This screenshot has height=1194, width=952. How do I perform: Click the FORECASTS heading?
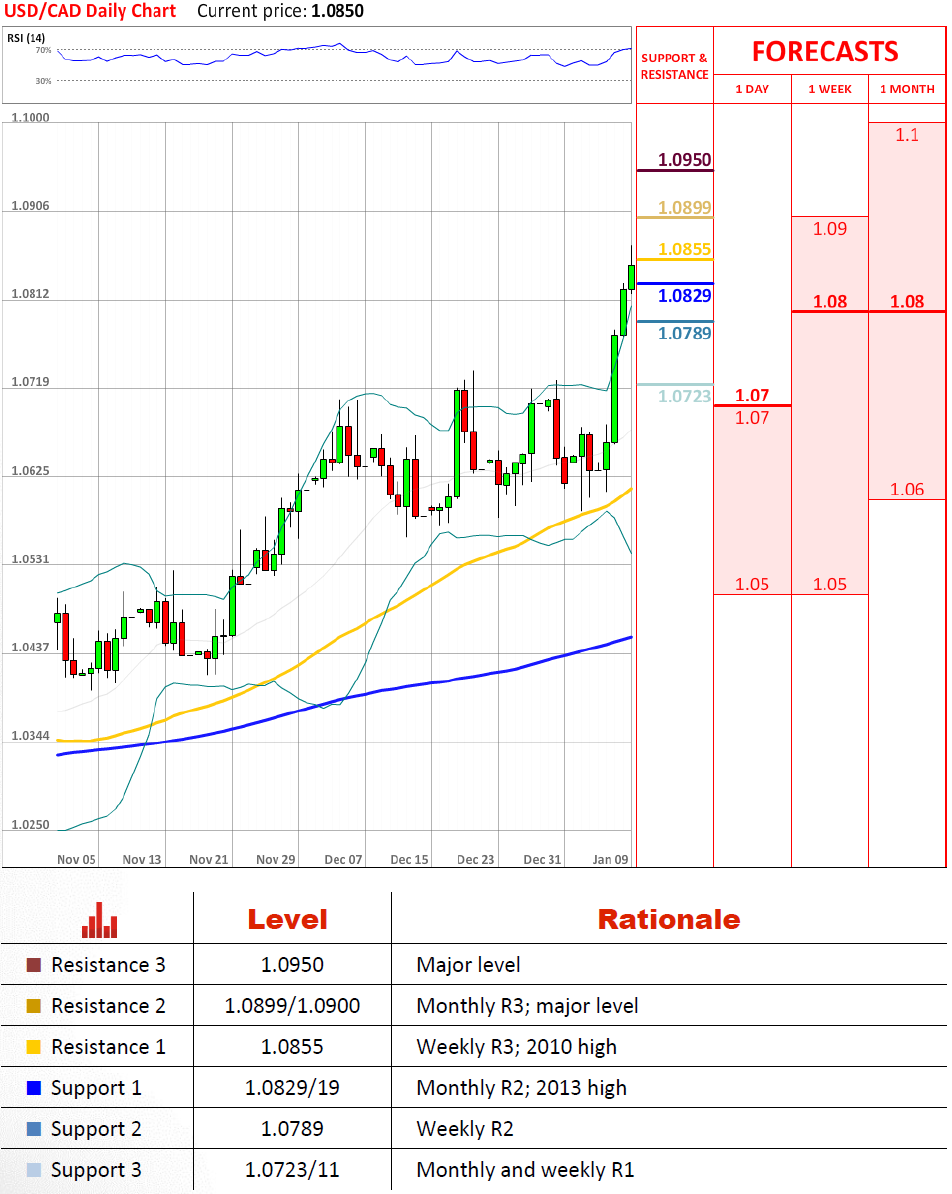click(x=826, y=52)
